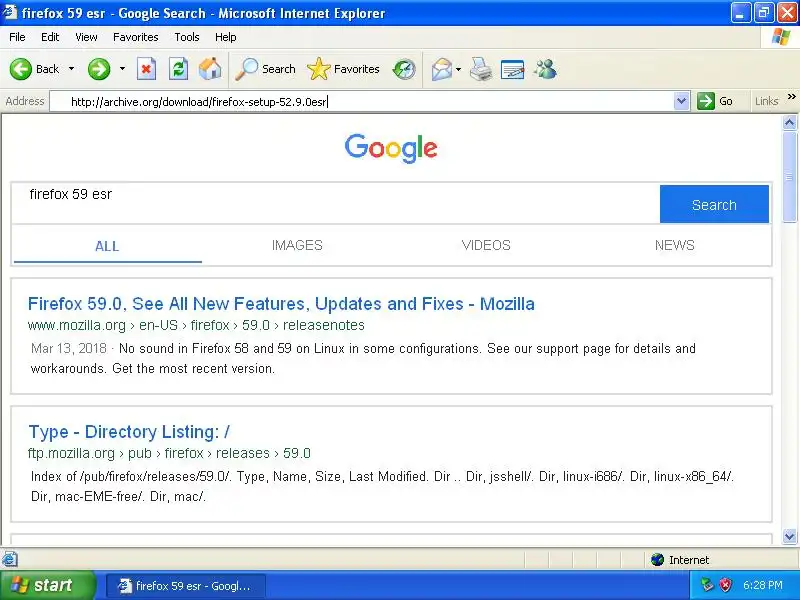Open the address bar dropdown list
This screenshot has width=800, height=600.
point(681,101)
